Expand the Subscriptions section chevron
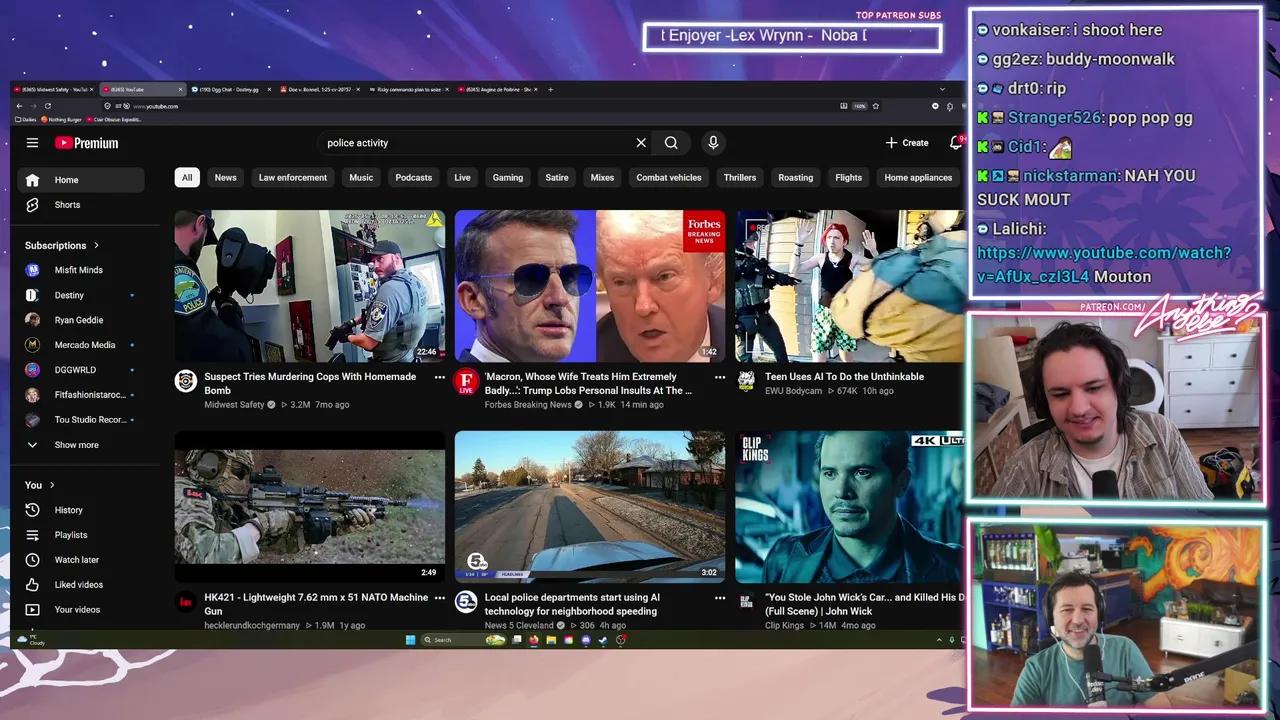The height and width of the screenshot is (720, 1280). (96, 245)
